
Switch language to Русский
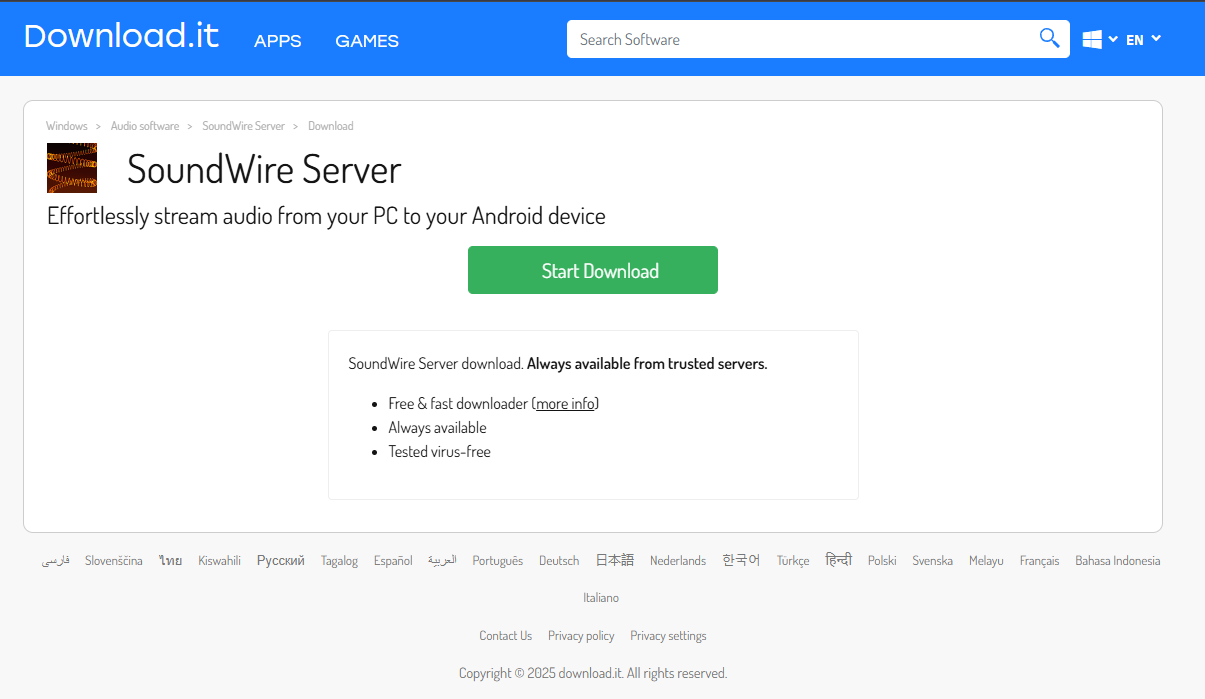[281, 561]
